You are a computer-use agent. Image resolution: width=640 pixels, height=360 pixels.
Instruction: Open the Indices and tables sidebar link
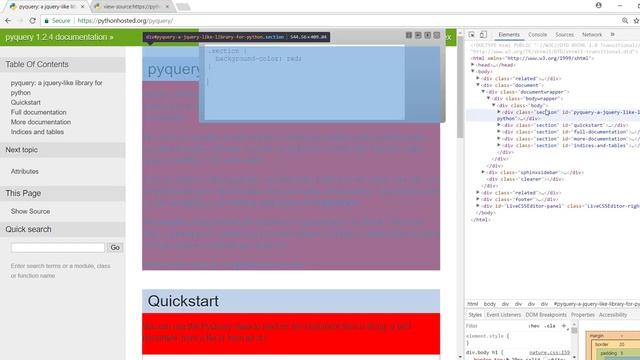tap(37, 132)
